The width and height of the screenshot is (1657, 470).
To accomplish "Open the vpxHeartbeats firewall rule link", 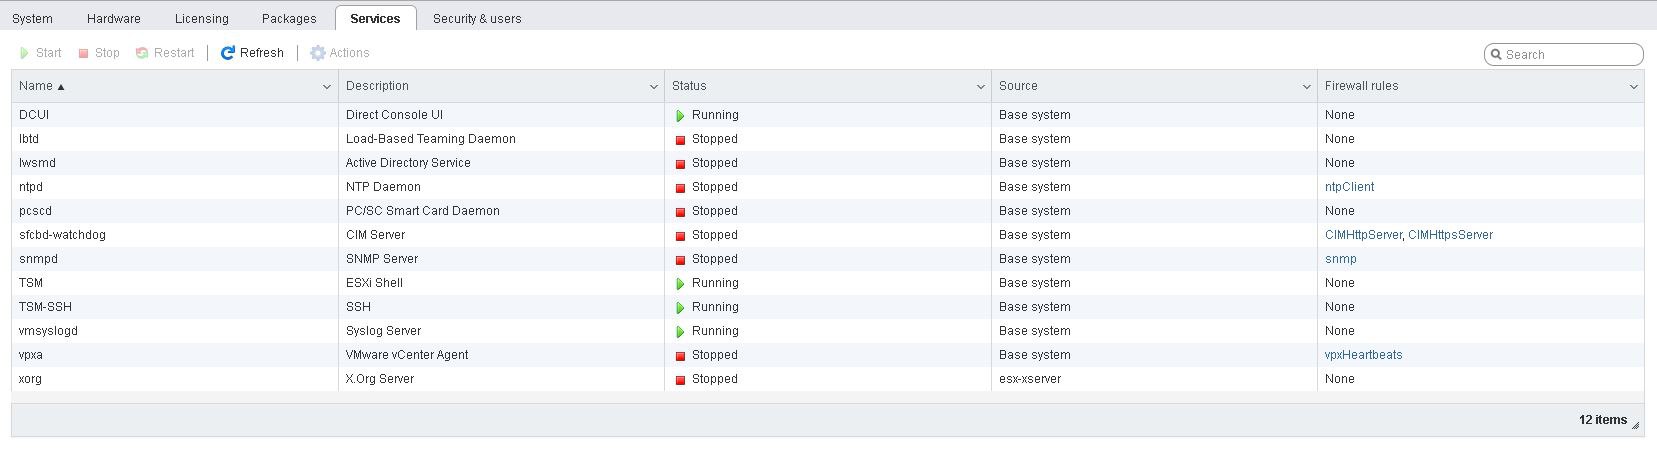I will pos(1363,355).
